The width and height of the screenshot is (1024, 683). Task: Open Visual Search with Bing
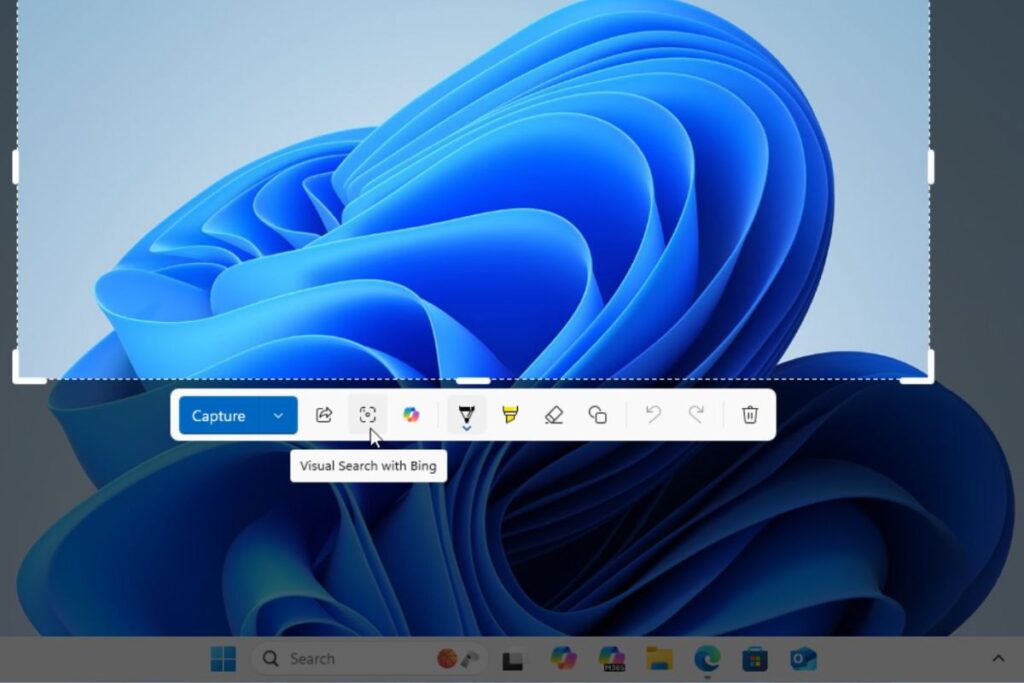367,415
